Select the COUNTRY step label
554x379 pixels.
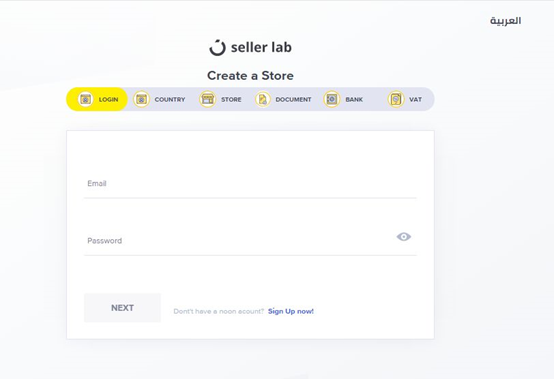click(170, 100)
